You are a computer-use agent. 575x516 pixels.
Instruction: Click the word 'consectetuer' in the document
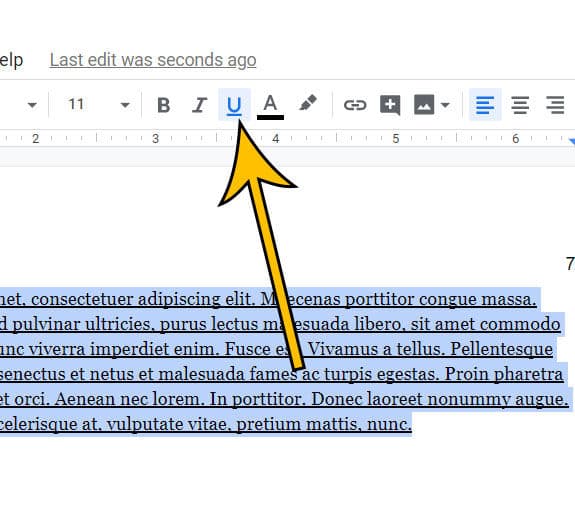tap(82, 299)
